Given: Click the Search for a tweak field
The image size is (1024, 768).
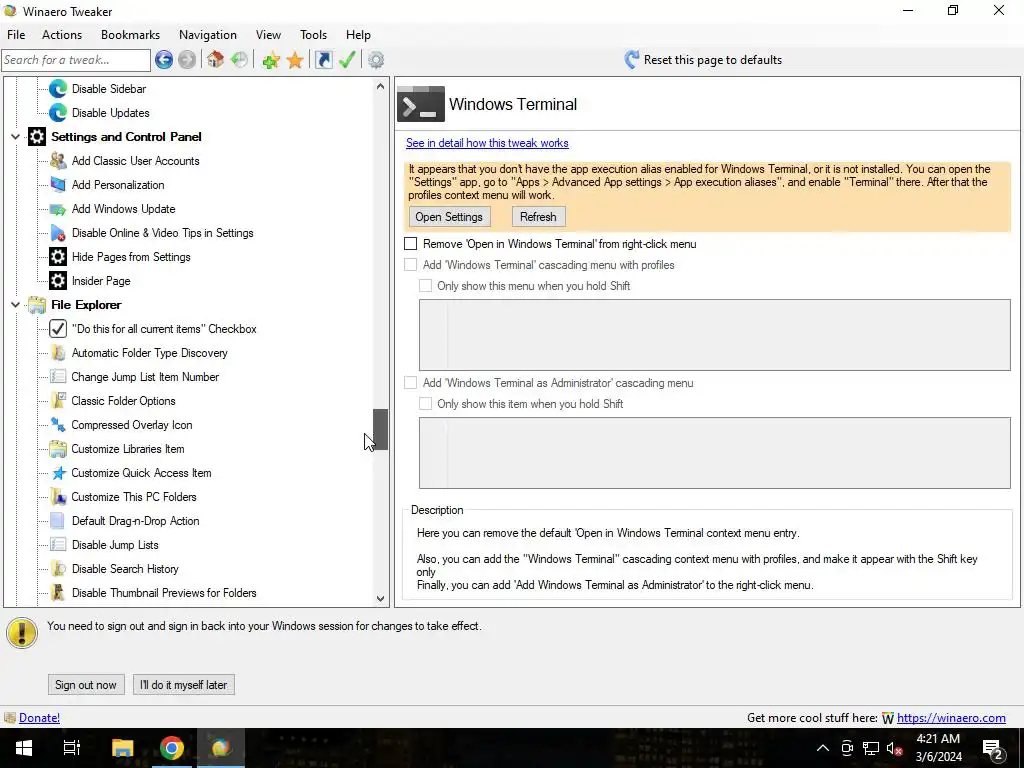Looking at the screenshot, I should click(76, 60).
